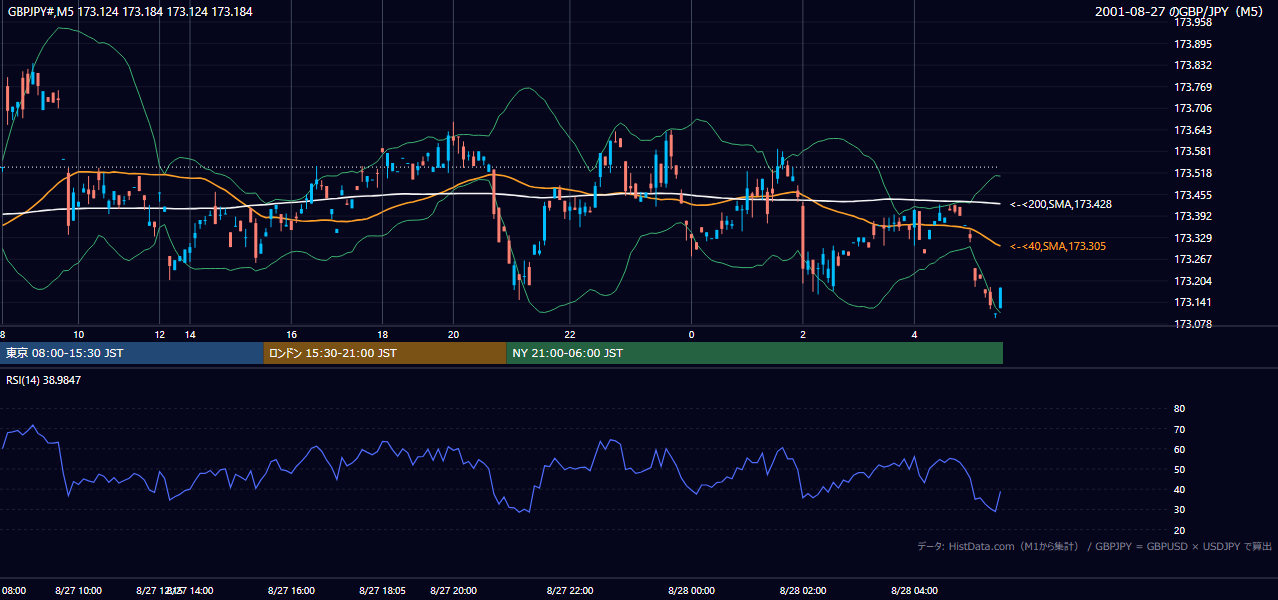Click the hour 16 marker under the price chart
Image resolution: width=1278 pixels, height=600 pixels.
coord(291,334)
